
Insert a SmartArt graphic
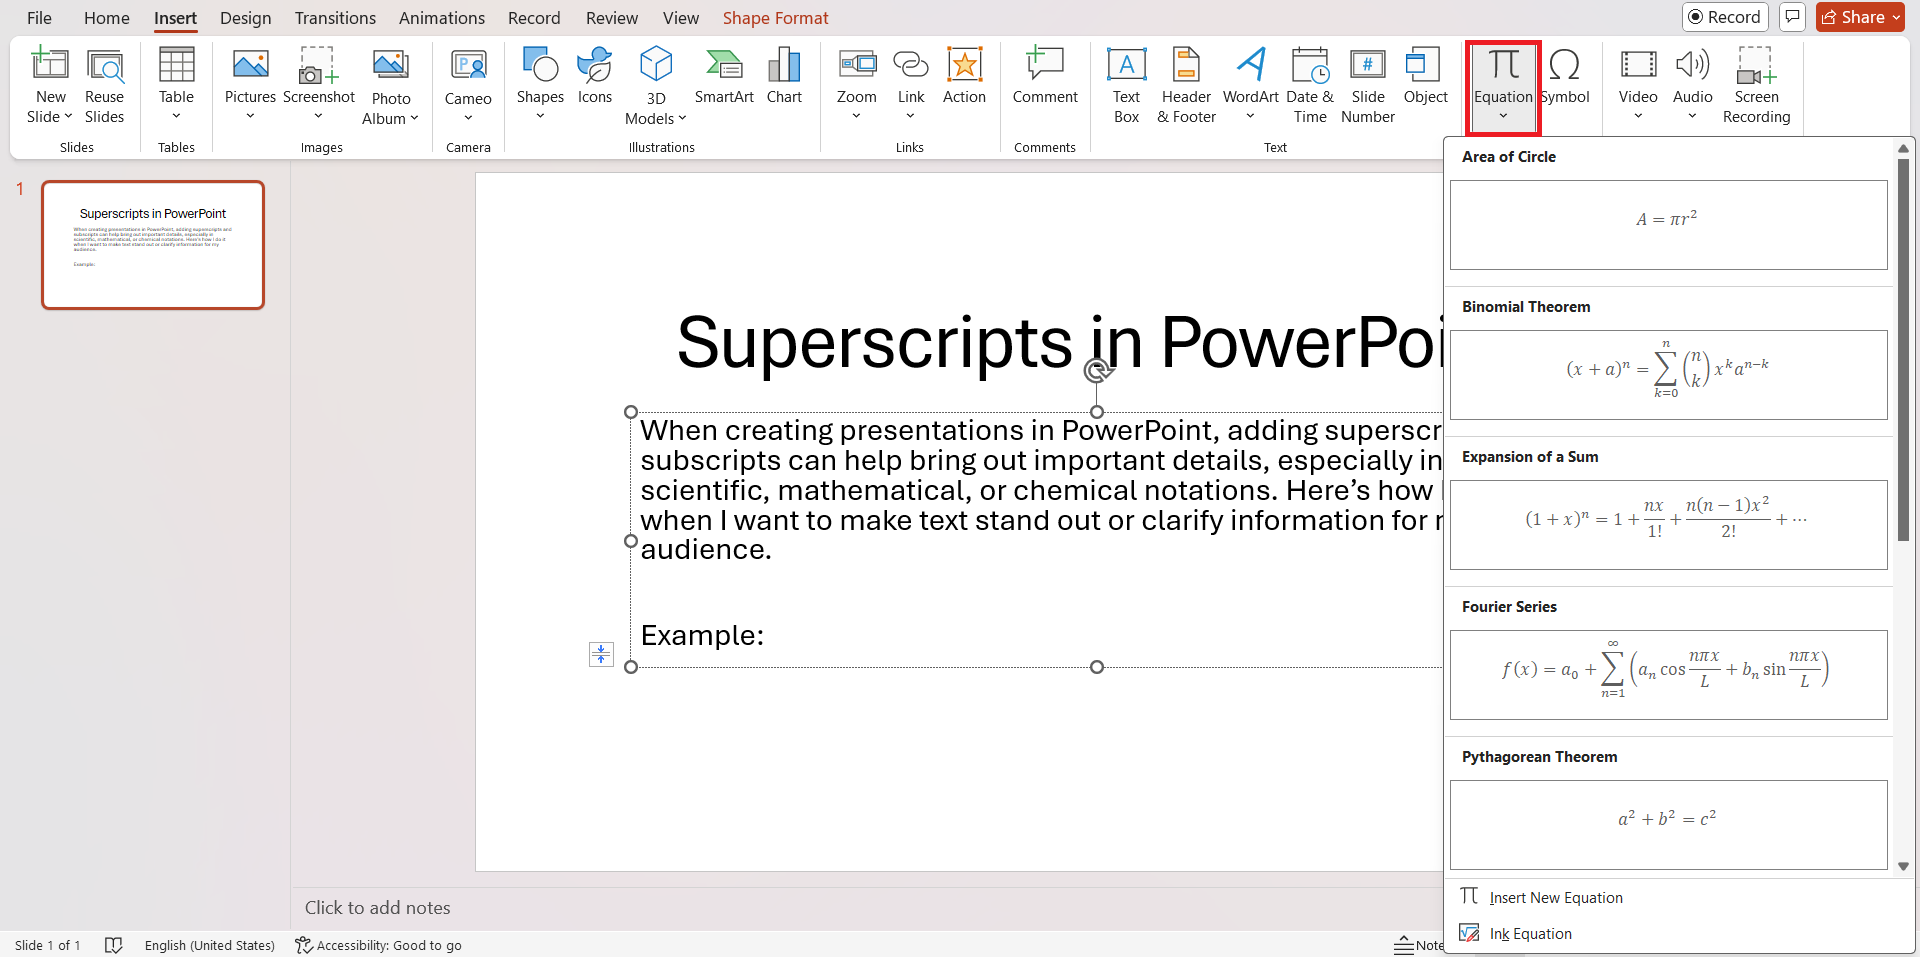coord(724,76)
